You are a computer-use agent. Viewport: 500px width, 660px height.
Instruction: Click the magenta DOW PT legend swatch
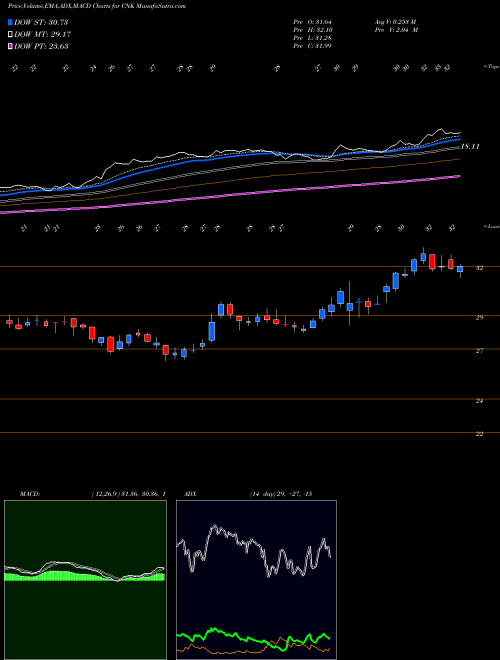(11, 47)
